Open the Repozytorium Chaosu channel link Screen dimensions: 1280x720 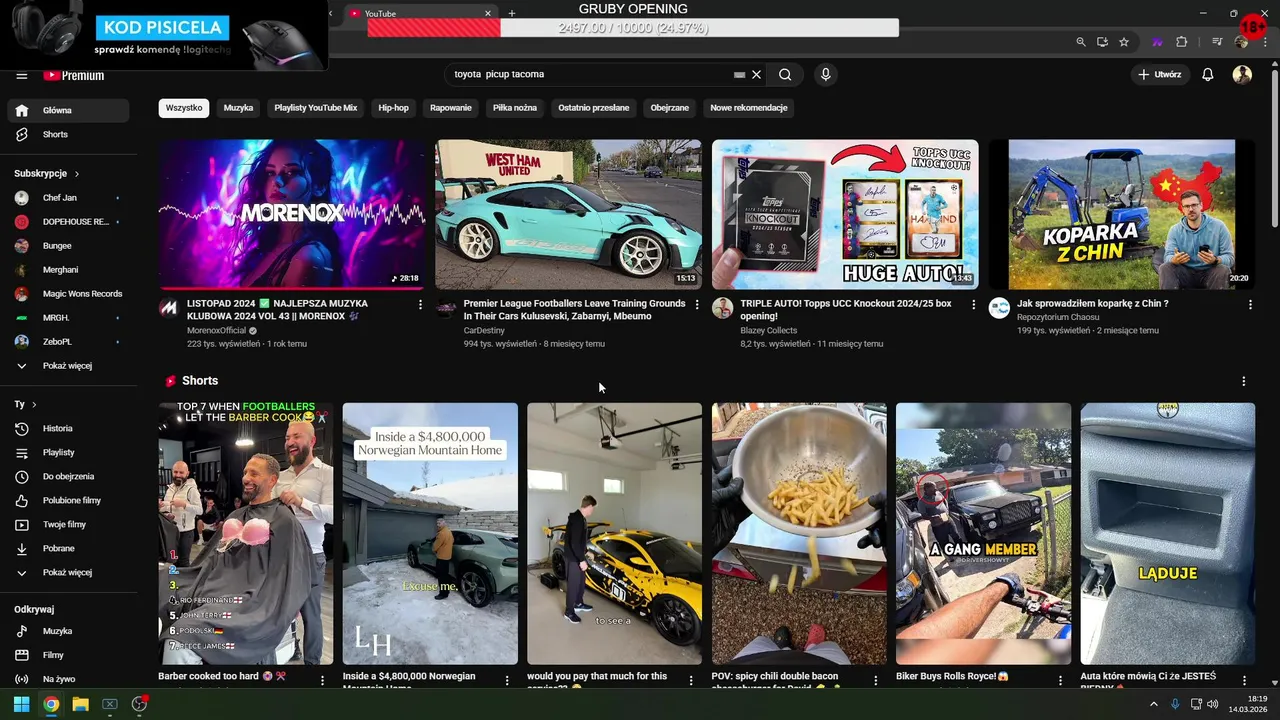[x=1058, y=317]
